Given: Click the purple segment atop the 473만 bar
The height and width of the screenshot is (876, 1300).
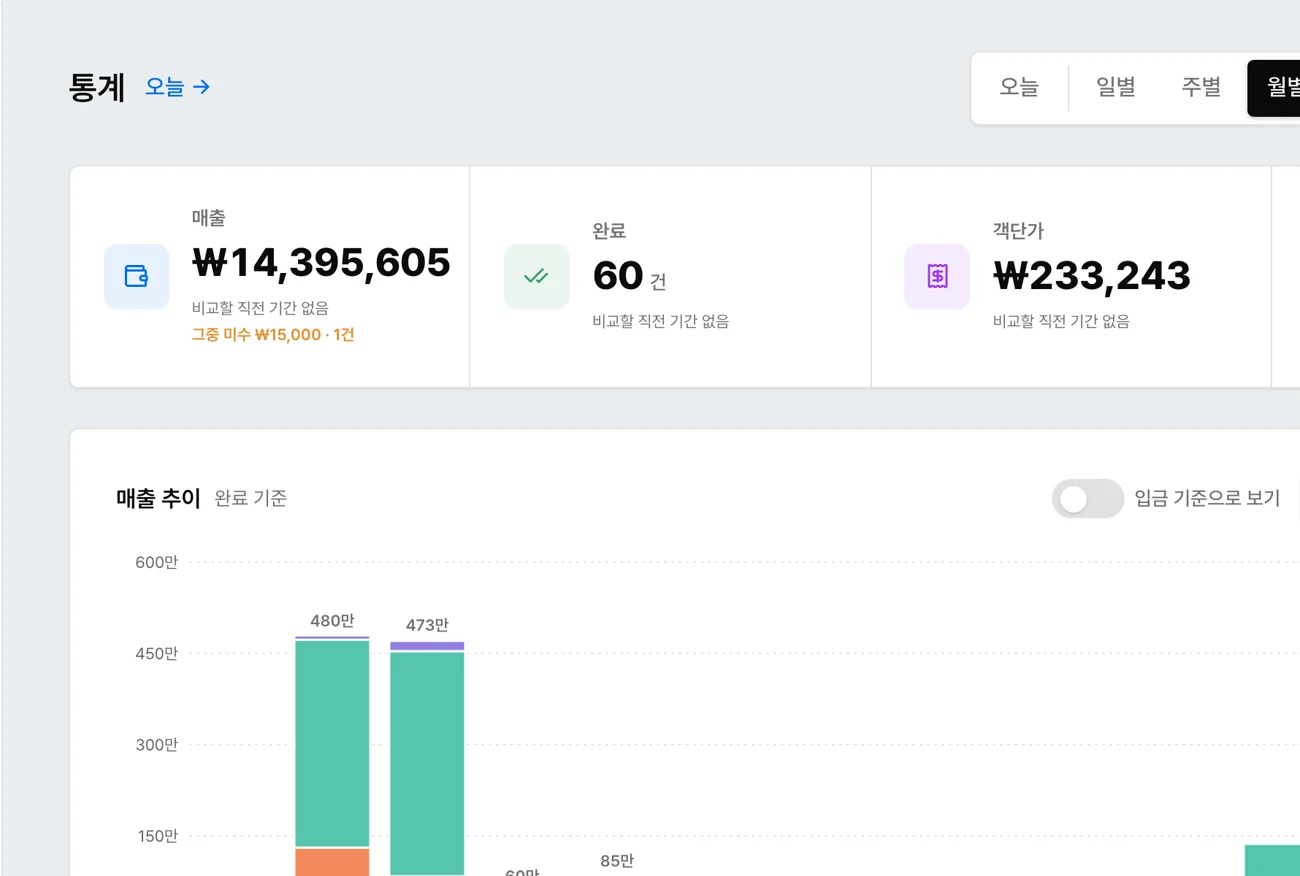Looking at the screenshot, I should [427, 646].
